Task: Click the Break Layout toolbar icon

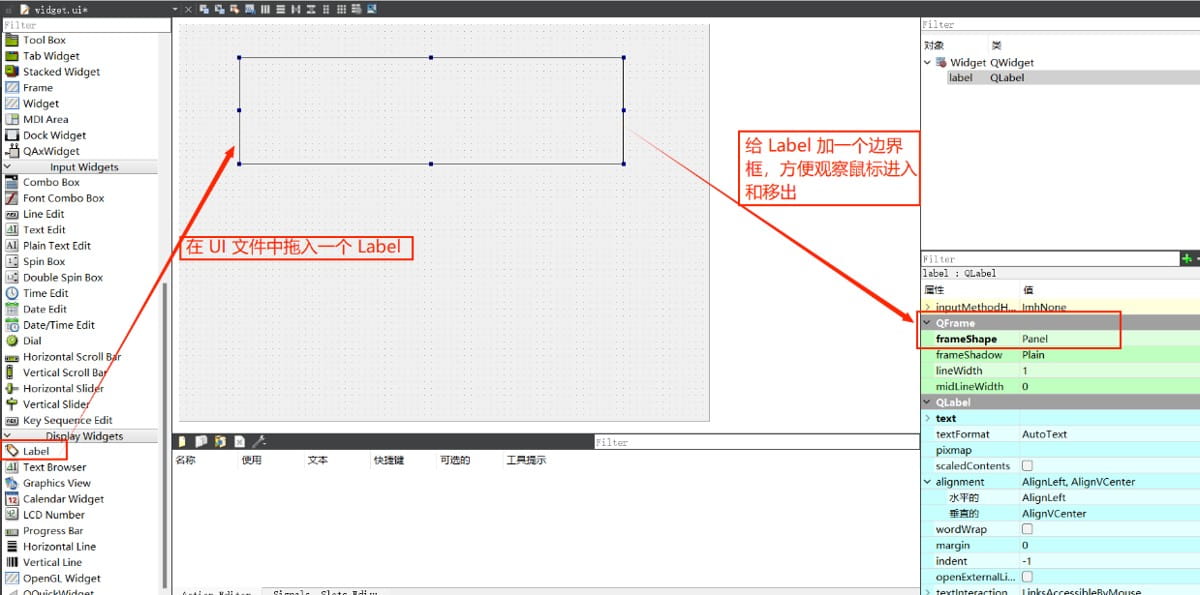Action: point(357,9)
